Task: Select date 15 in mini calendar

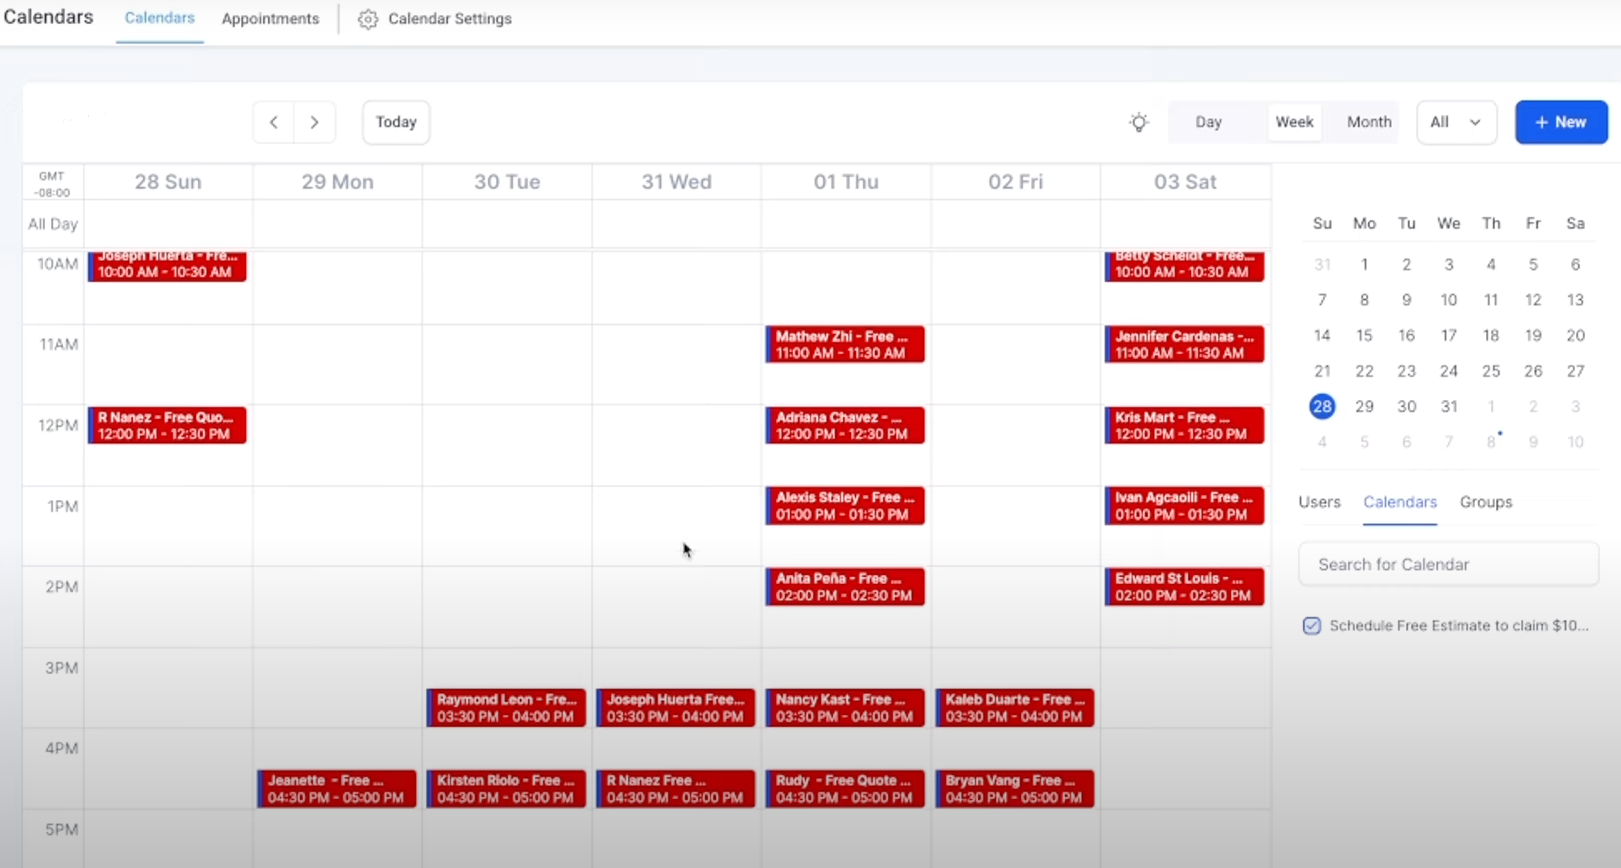Action: tap(1364, 336)
